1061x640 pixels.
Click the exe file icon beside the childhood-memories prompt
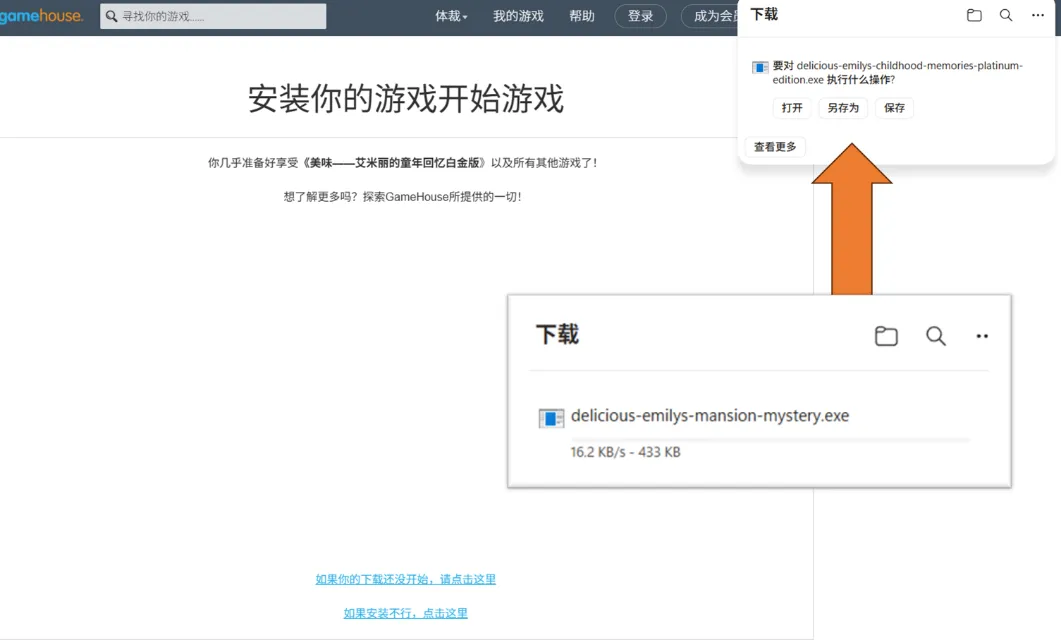point(760,67)
